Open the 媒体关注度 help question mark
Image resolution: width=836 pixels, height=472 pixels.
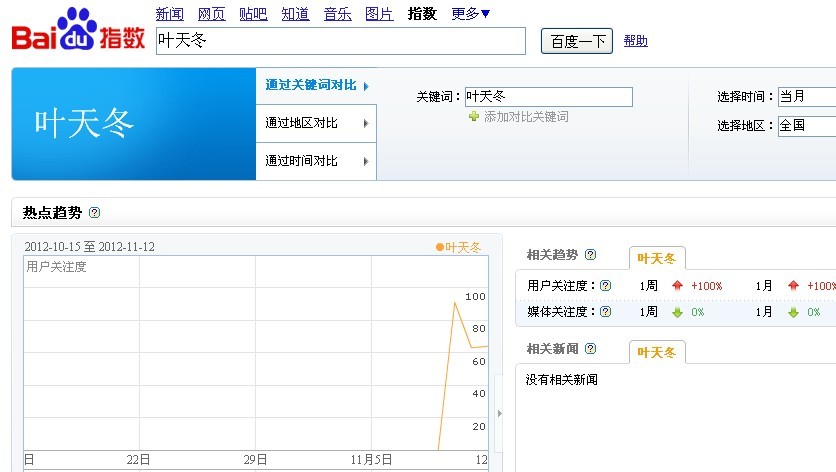(x=605, y=312)
